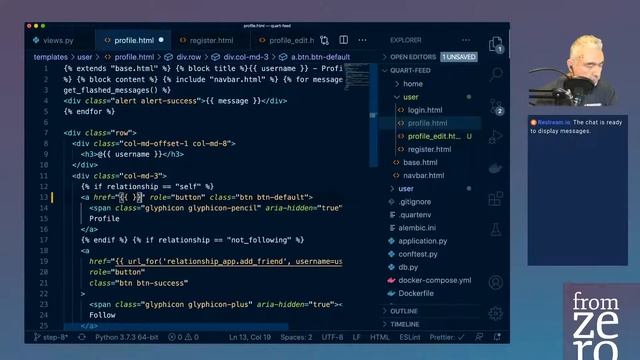The height and width of the screenshot is (360, 640).
Task: Click HTML language mode selector
Action: click(x=380, y=337)
